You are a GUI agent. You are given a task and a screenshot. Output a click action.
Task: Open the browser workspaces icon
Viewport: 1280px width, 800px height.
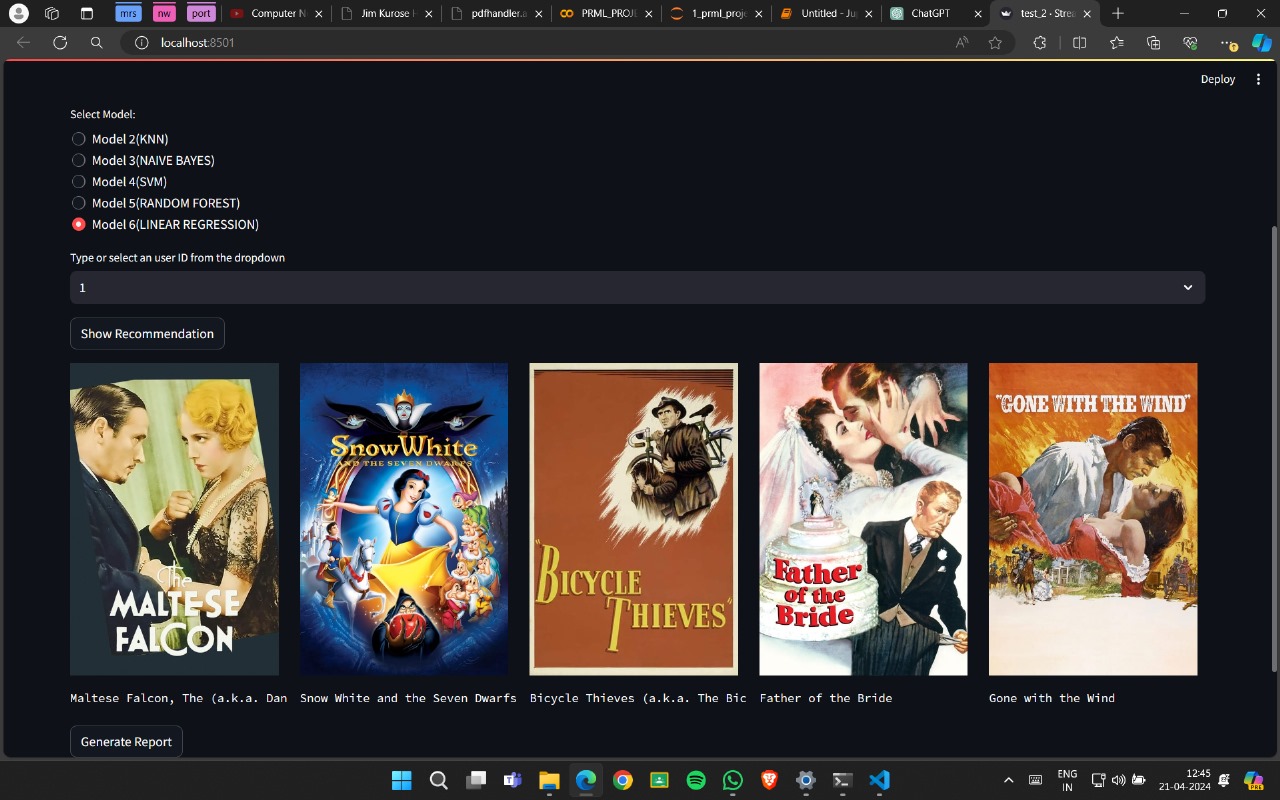tap(52, 14)
